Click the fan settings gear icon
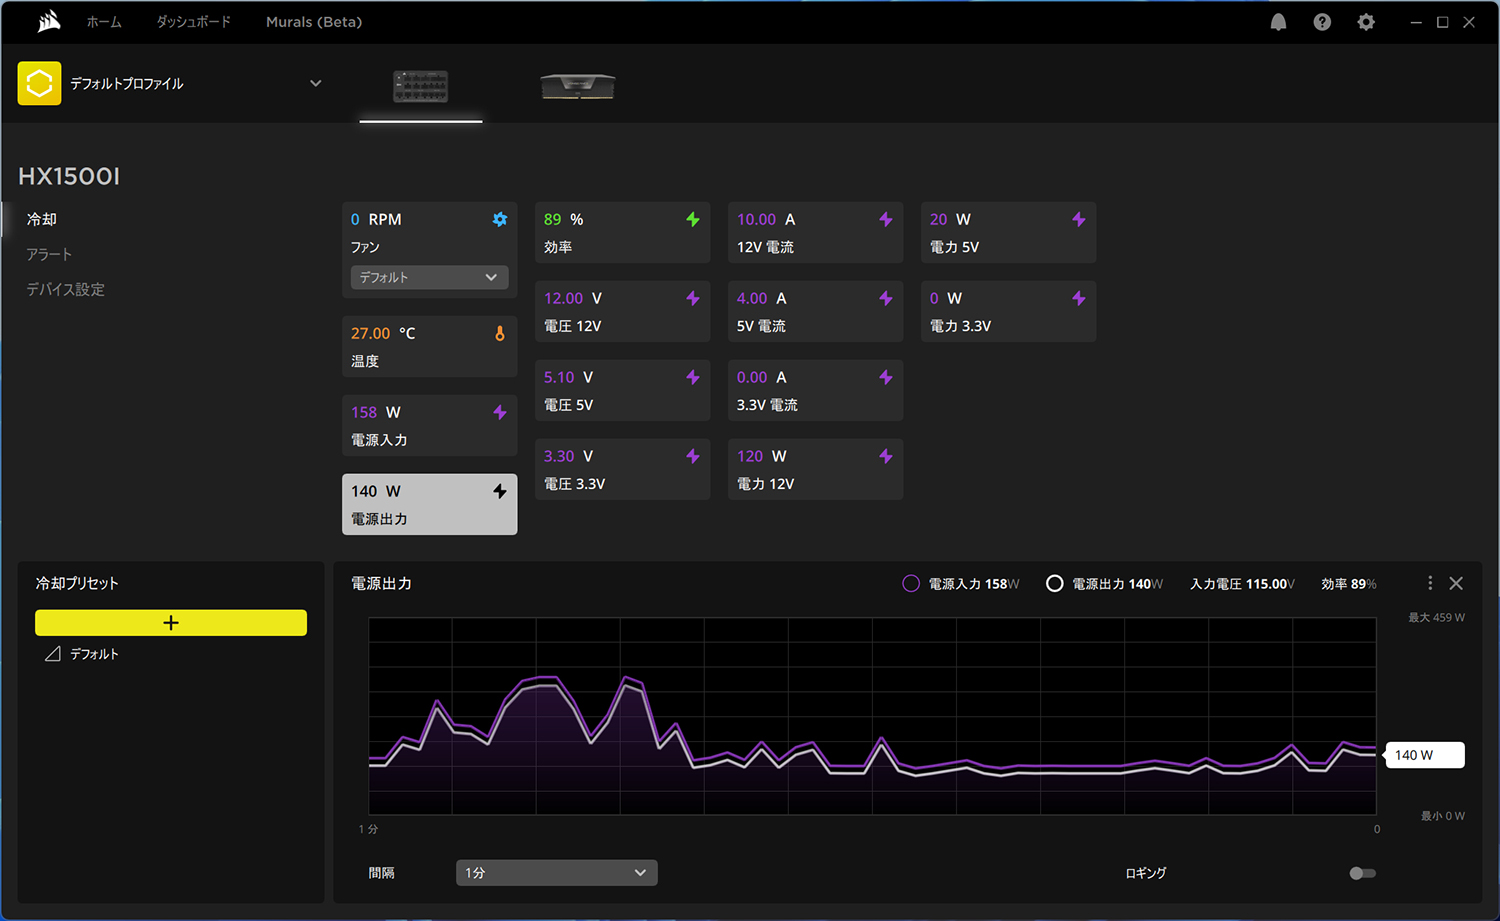The image size is (1500, 921). pyautogui.click(x=500, y=219)
